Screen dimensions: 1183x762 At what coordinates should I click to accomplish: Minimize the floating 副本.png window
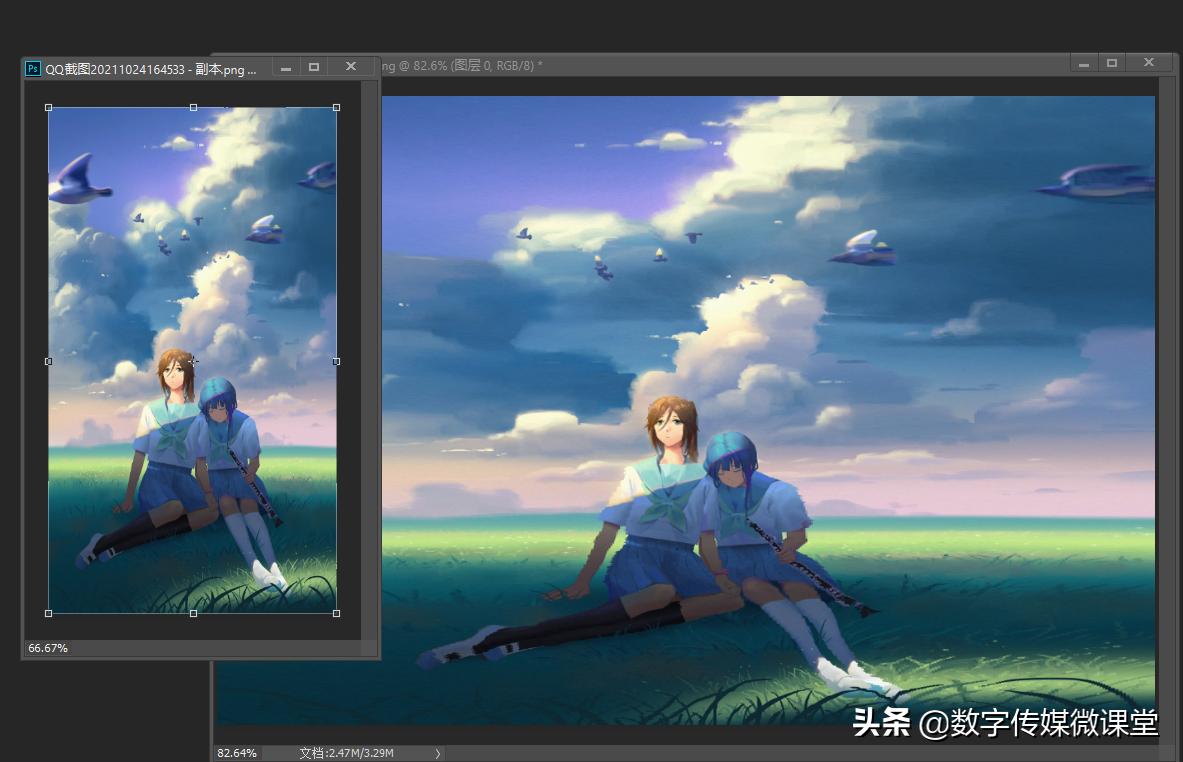click(x=286, y=66)
